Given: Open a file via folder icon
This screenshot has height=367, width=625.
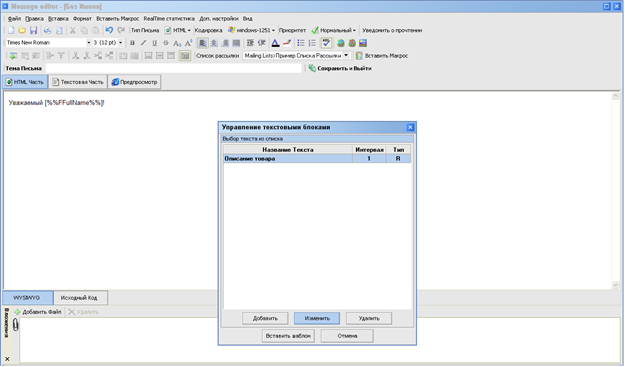Looking at the screenshot, I should [22, 30].
